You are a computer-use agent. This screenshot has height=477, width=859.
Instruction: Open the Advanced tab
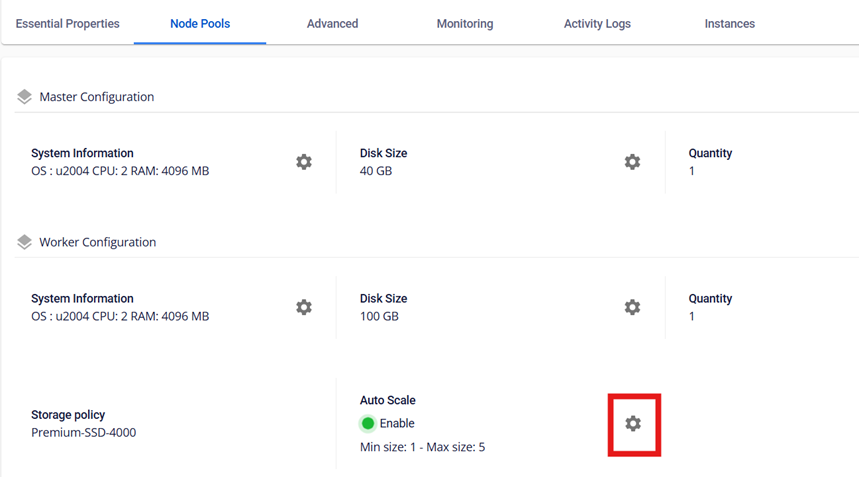[332, 24]
